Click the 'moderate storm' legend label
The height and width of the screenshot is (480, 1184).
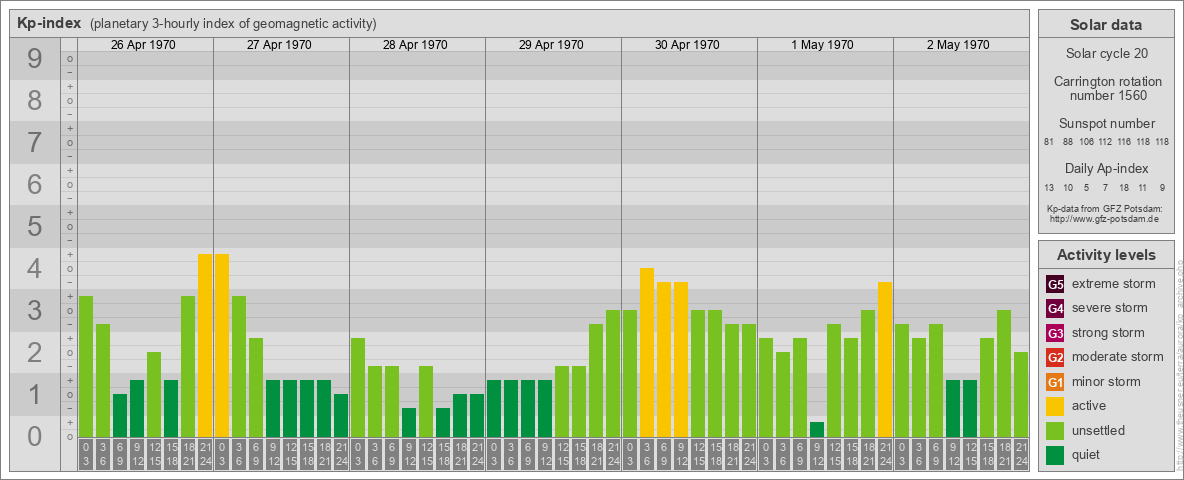click(x=1118, y=357)
